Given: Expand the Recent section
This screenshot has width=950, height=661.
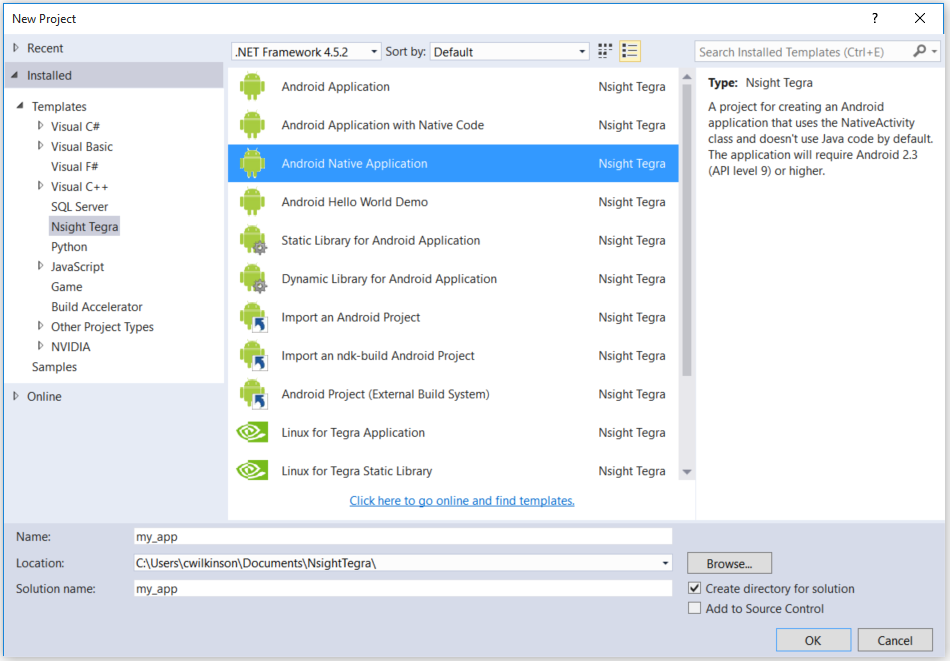Looking at the screenshot, I should [x=16, y=48].
